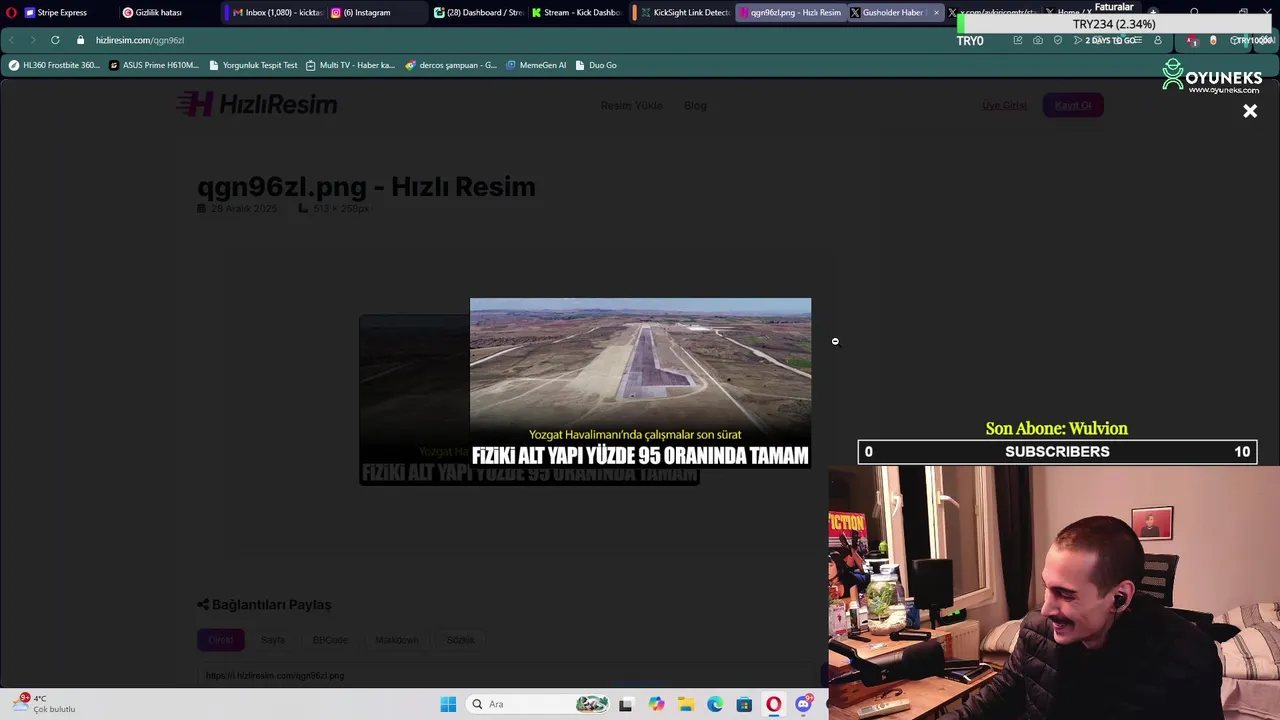The width and height of the screenshot is (1280, 720).
Task: Open the Stream - Kick Dashboard tab
Action: 576,13
